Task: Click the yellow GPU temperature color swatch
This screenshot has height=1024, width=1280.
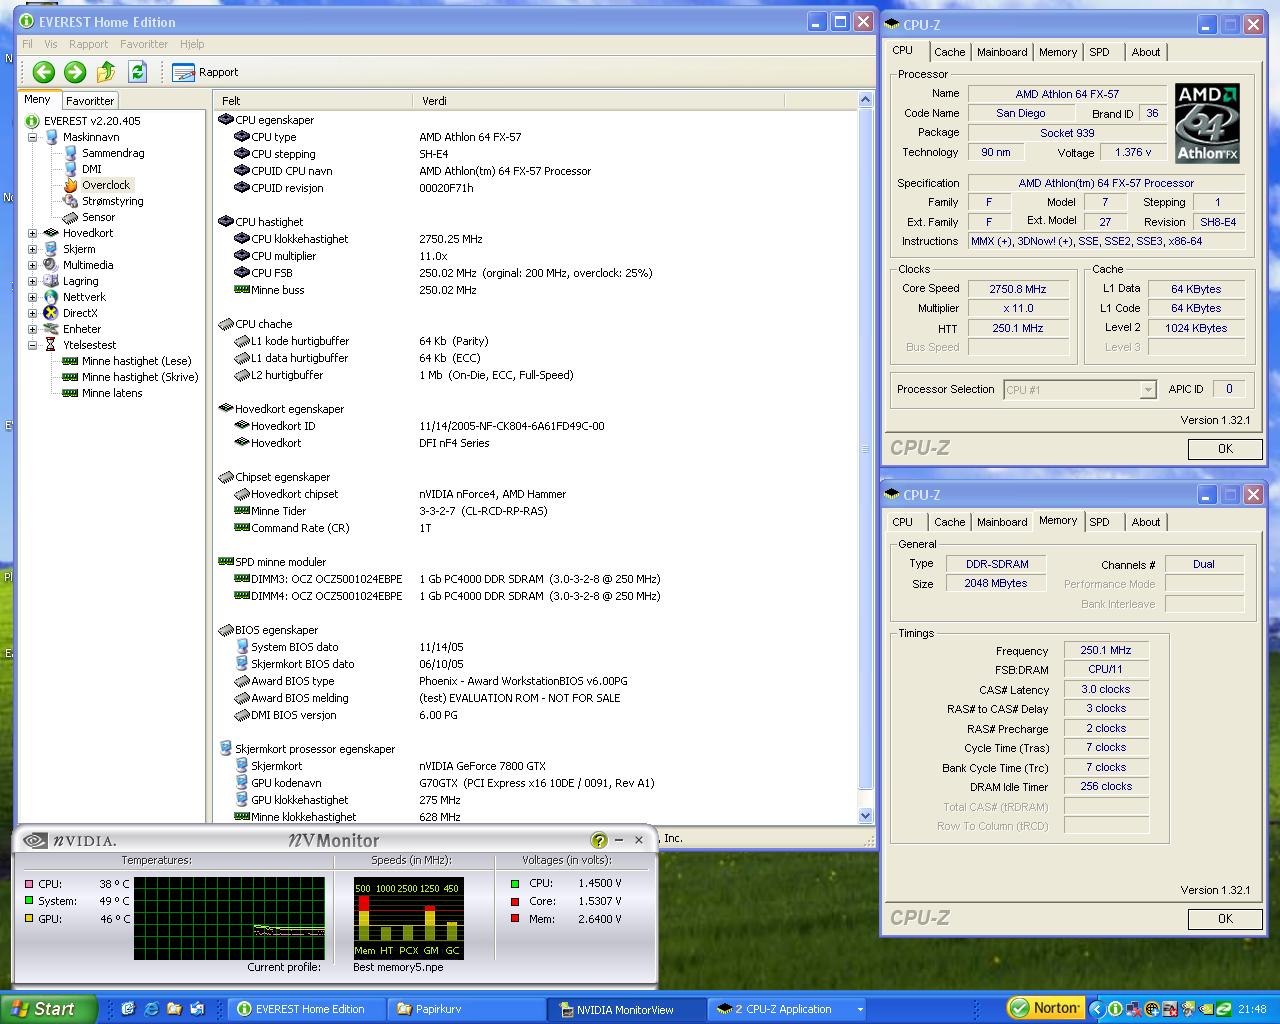Action: 29,918
